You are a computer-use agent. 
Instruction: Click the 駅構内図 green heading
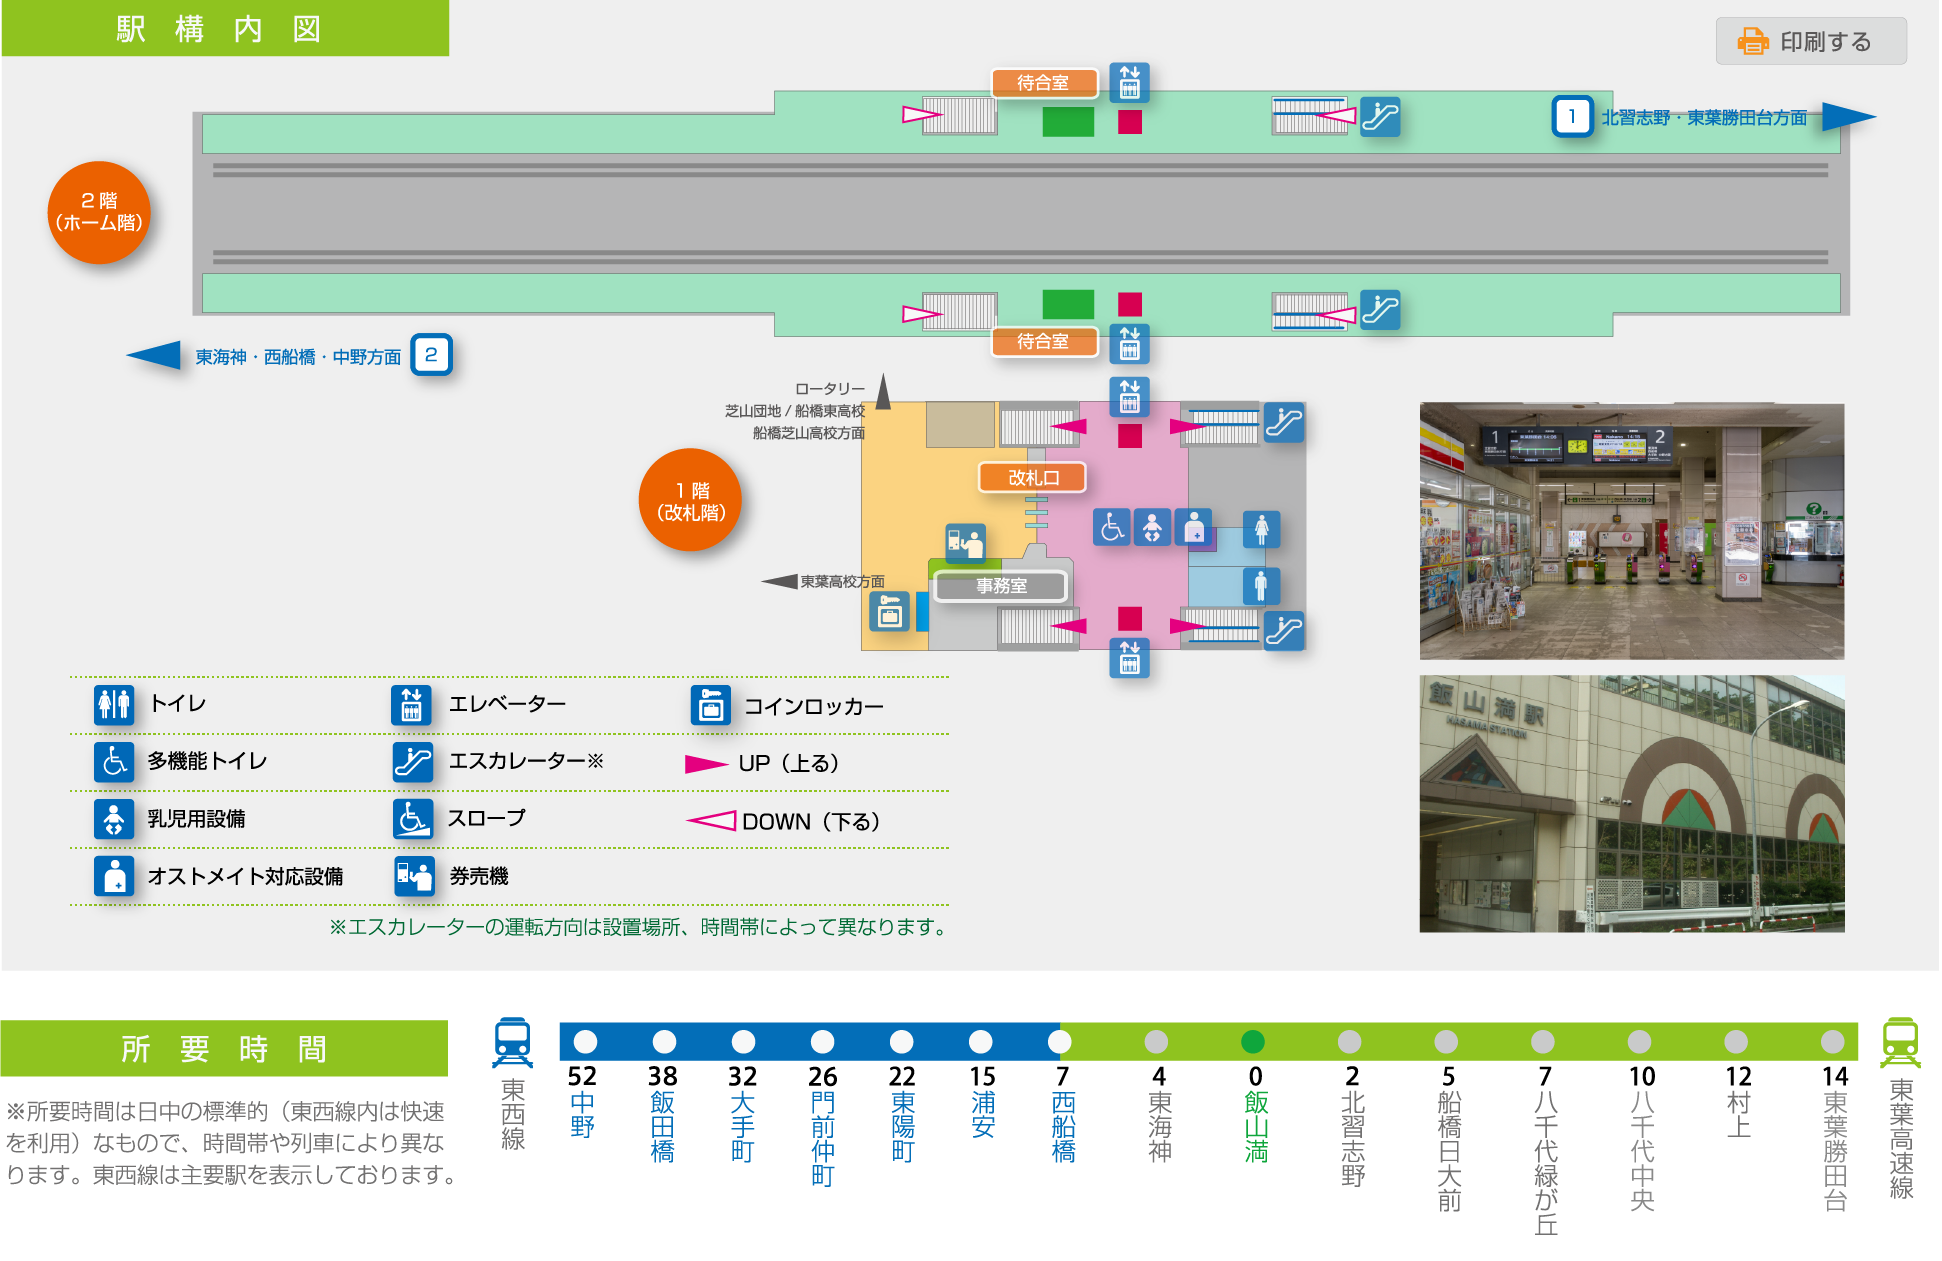[x=225, y=28]
